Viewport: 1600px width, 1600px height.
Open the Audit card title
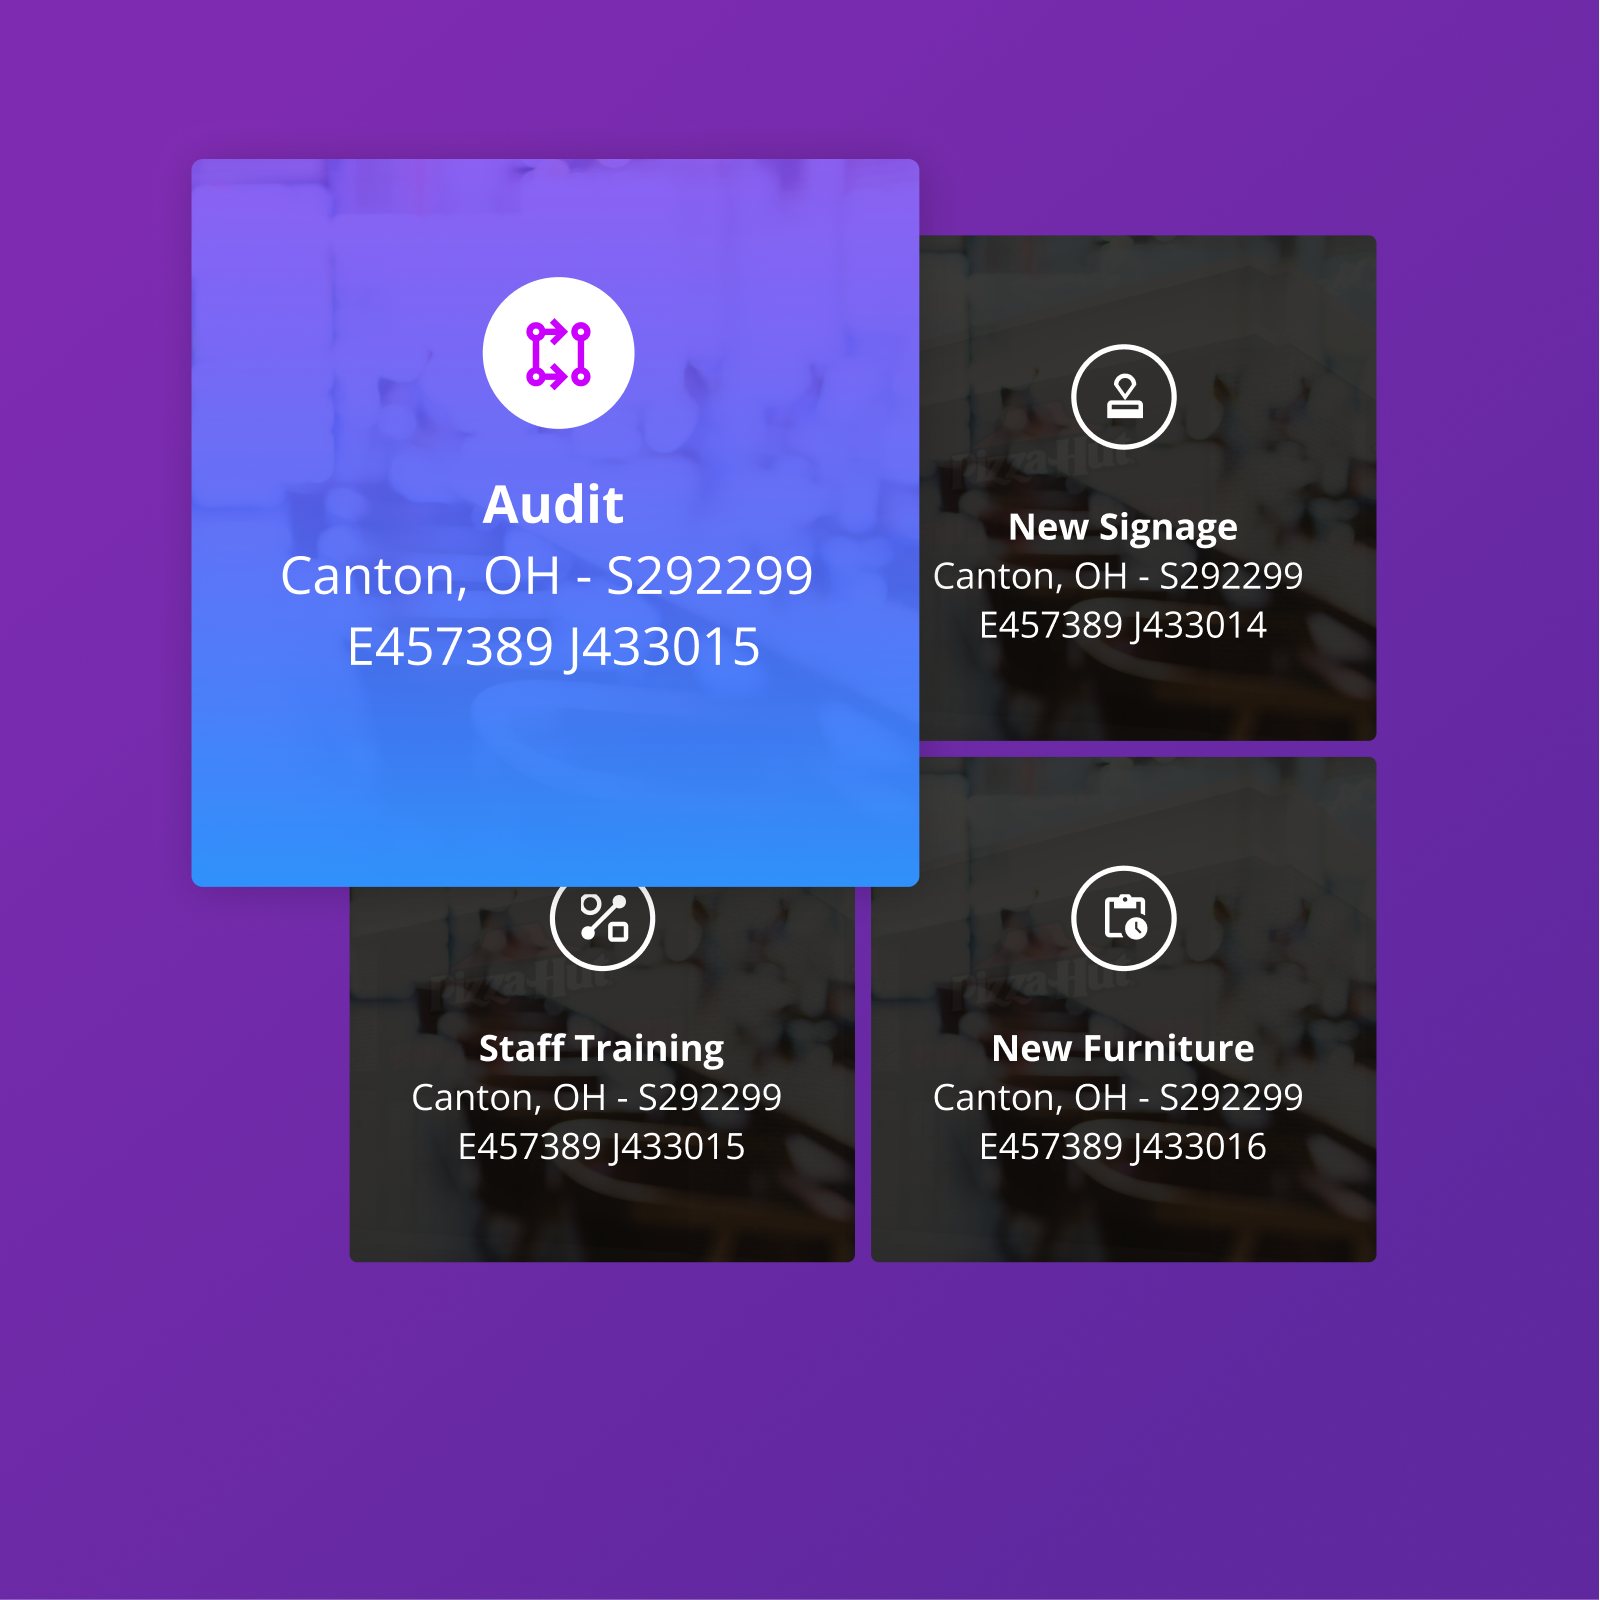click(x=553, y=505)
